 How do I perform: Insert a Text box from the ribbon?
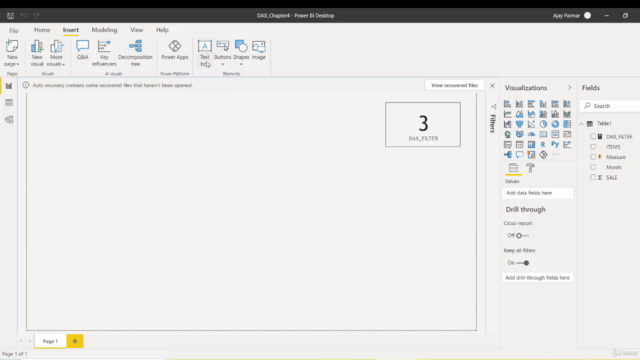[x=204, y=53]
